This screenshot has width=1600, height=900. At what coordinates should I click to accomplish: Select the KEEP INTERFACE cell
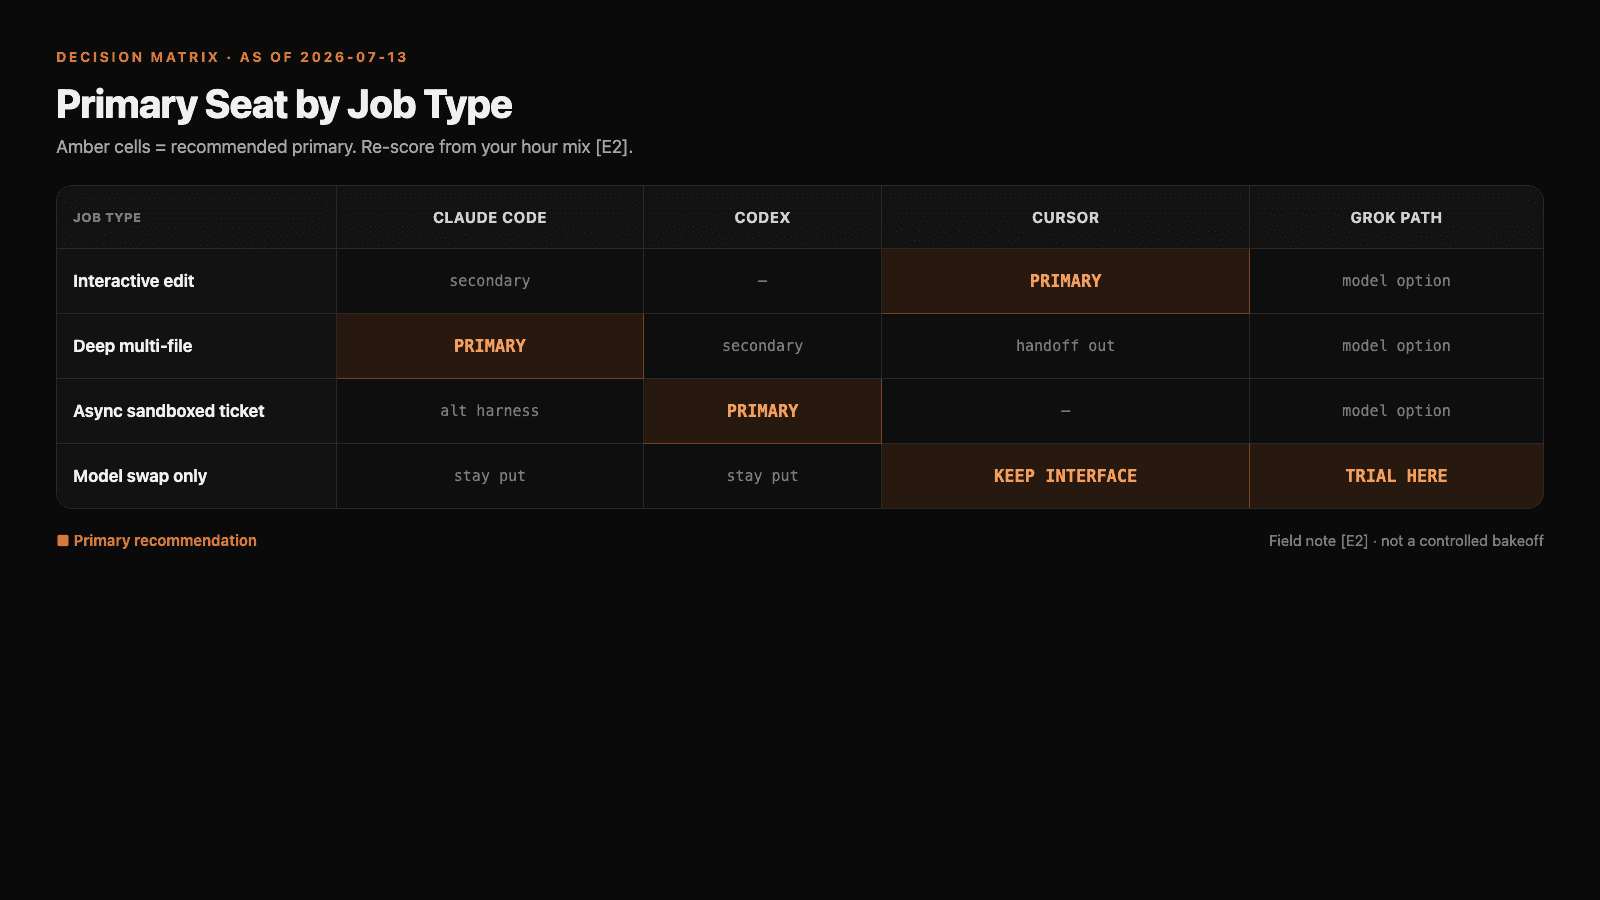(x=1065, y=476)
